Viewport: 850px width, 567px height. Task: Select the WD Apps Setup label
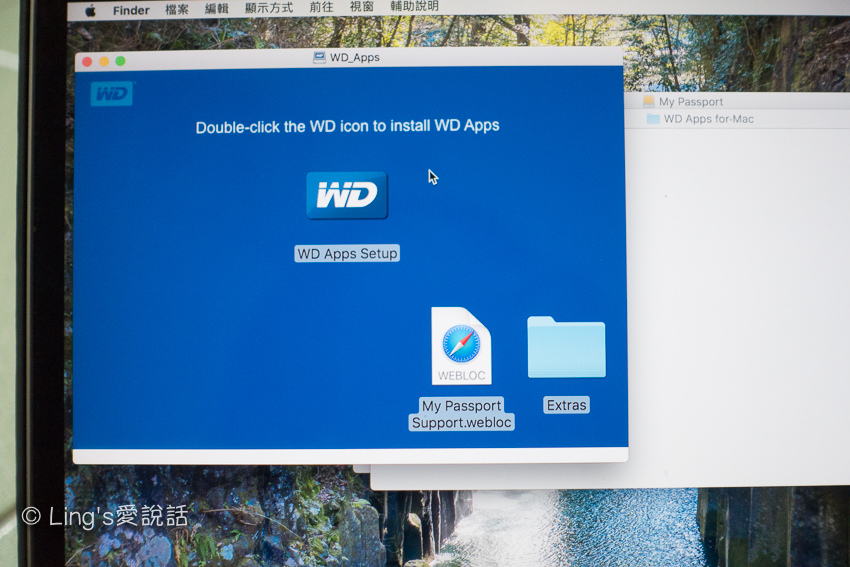pyautogui.click(x=347, y=253)
